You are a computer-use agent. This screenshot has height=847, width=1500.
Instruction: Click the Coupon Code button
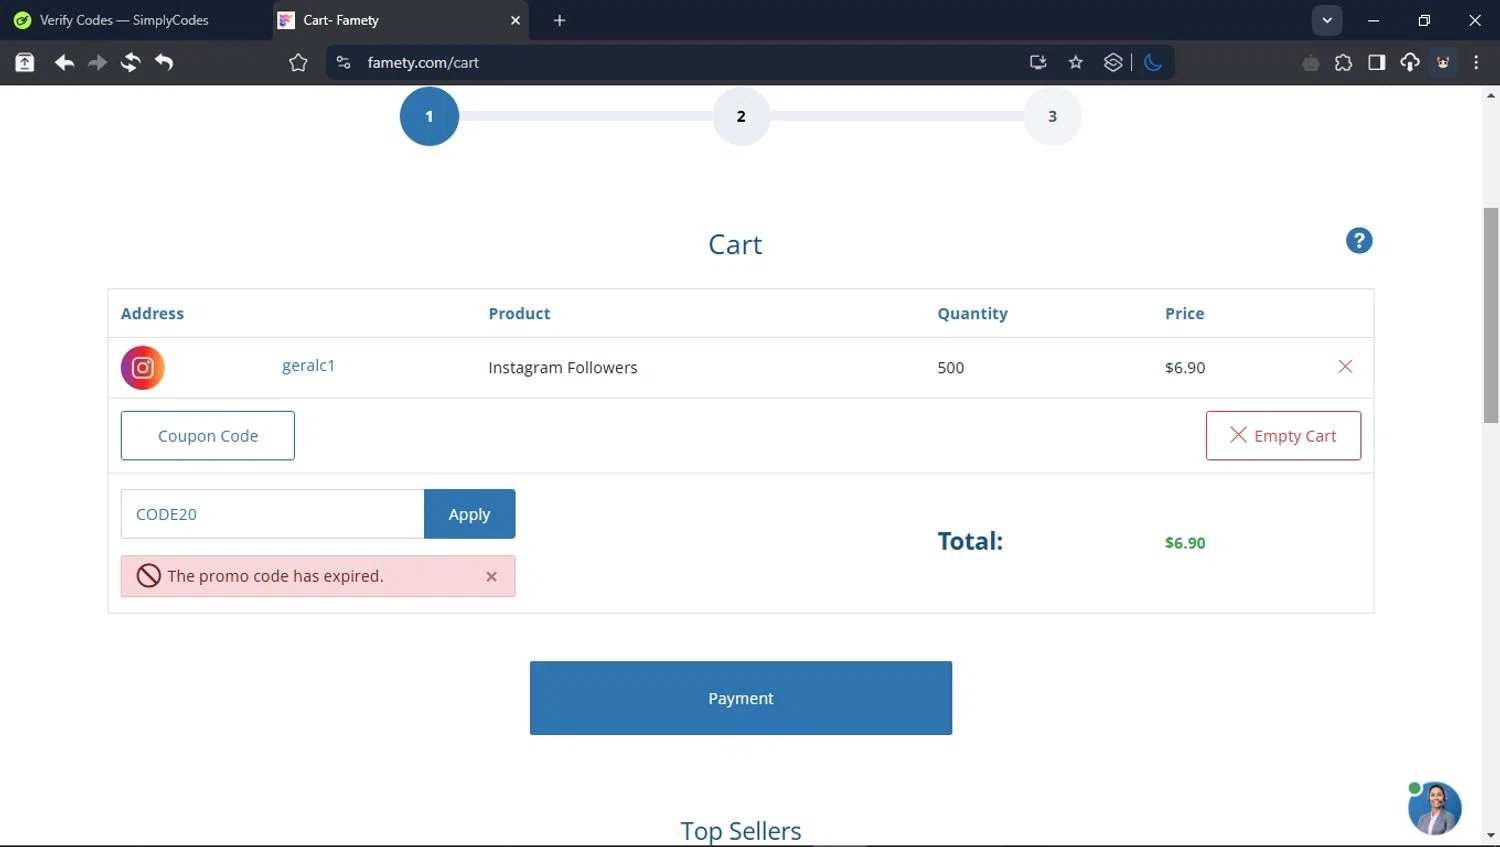coord(208,436)
